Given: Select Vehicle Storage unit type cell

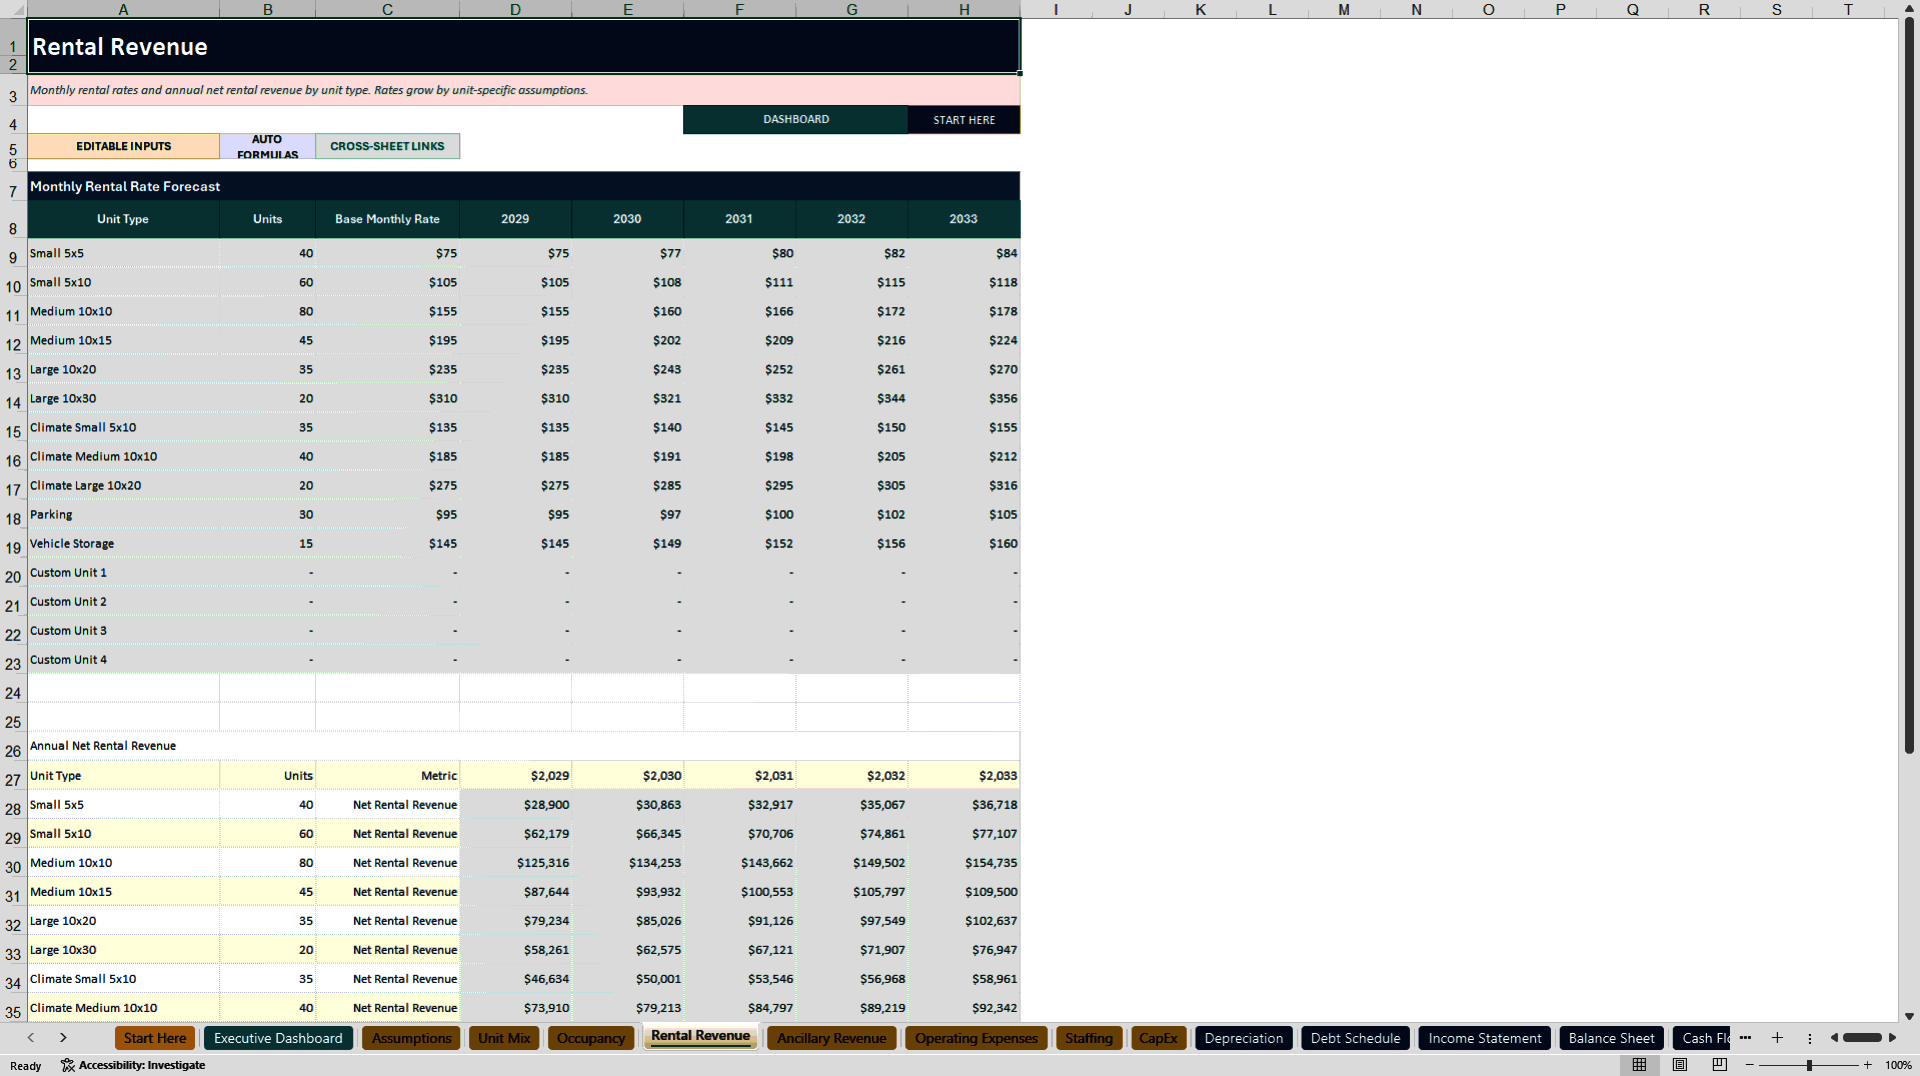Looking at the screenshot, I should [123, 543].
